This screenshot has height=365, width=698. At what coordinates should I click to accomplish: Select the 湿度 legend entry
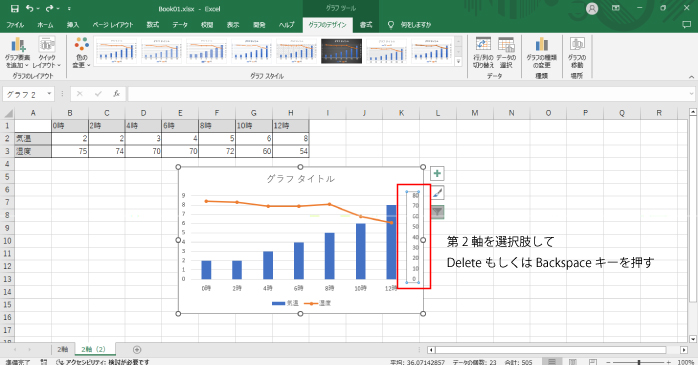click(317, 303)
